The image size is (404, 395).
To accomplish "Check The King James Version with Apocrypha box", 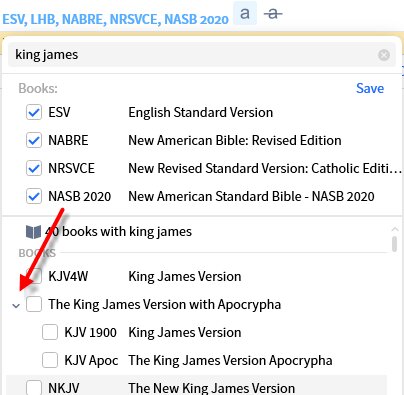I will coord(34,304).
